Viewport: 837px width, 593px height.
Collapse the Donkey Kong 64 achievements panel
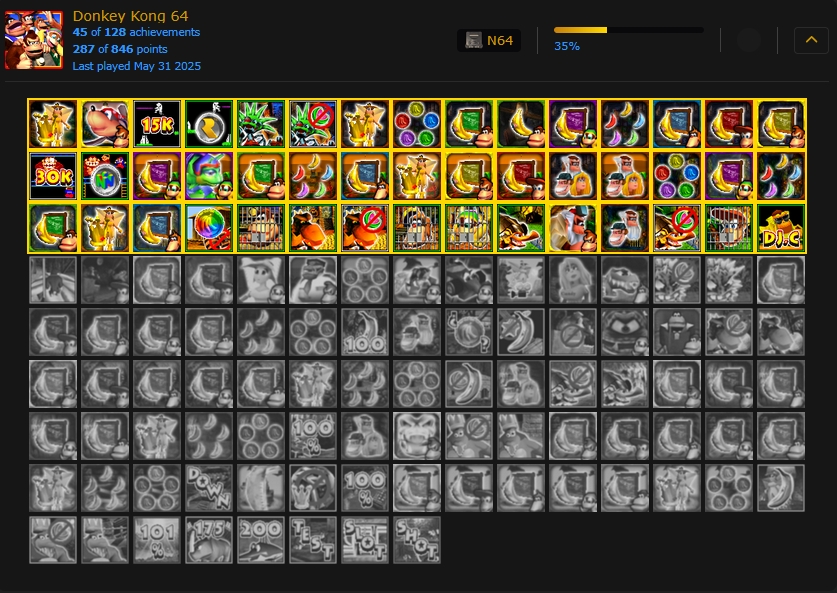point(811,40)
